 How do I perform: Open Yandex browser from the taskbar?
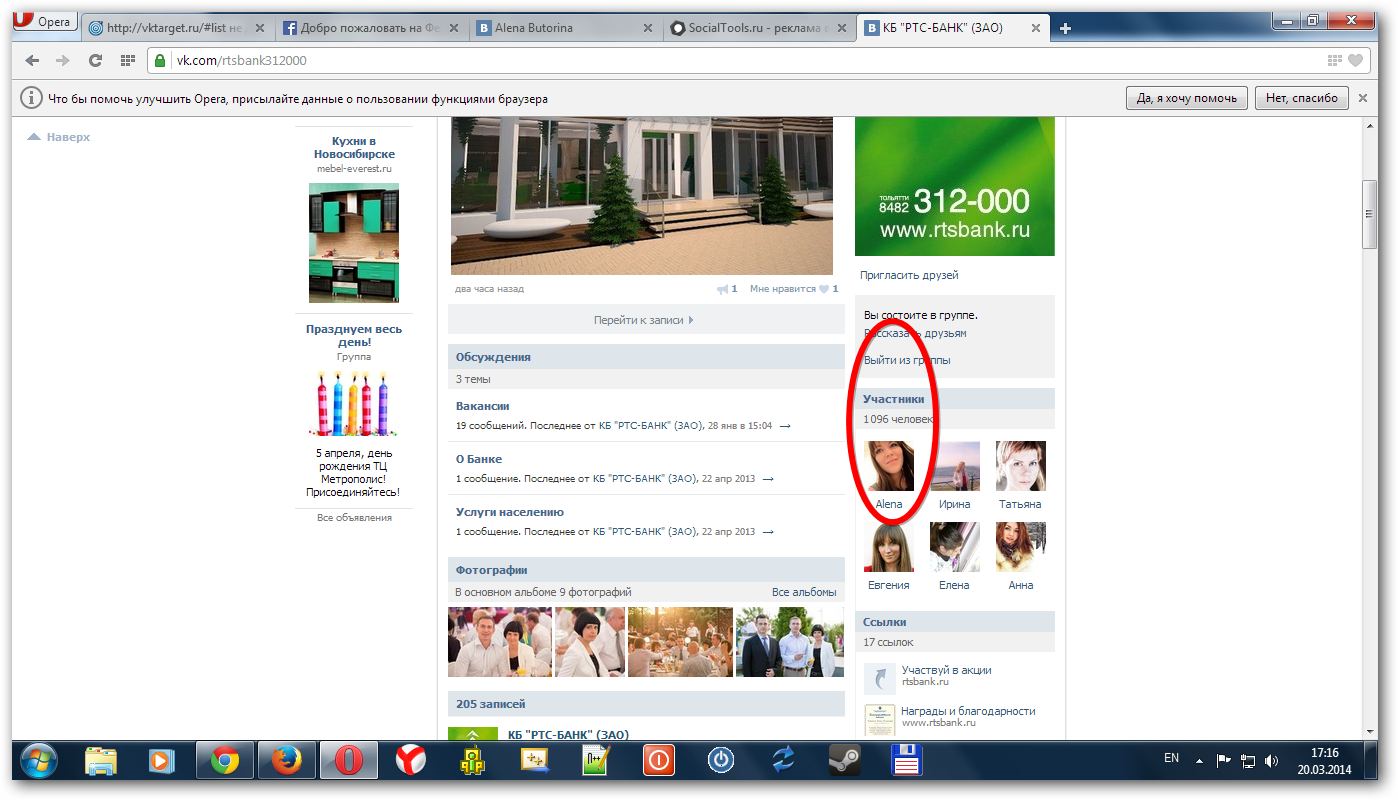(410, 761)
